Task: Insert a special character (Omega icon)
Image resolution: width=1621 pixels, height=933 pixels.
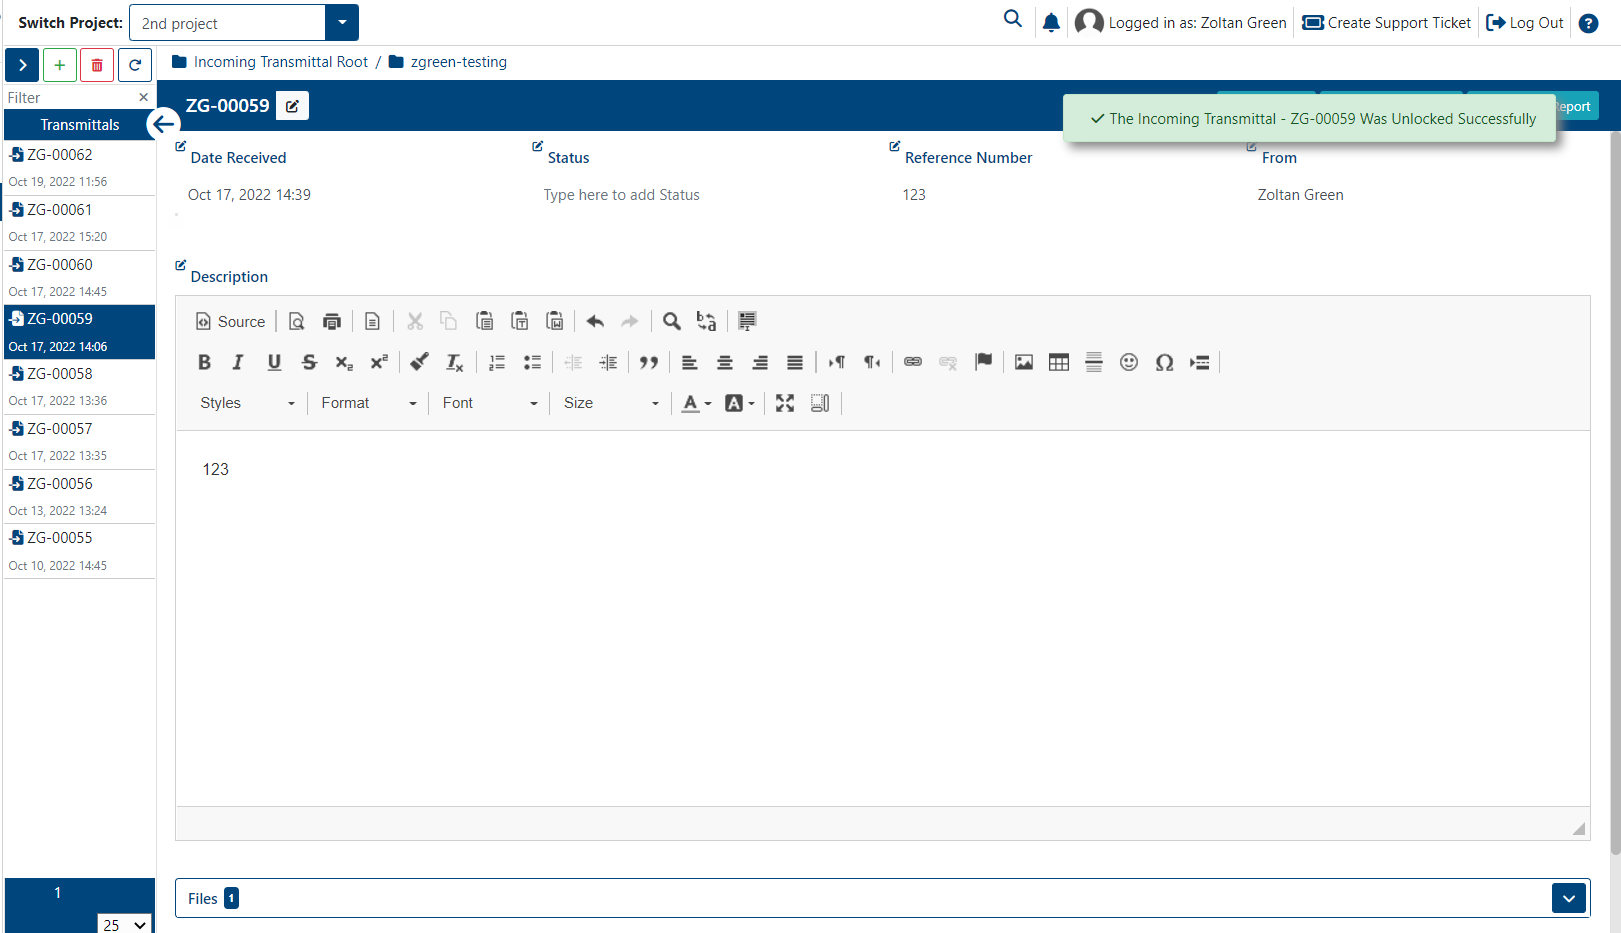Action: click(x=1164, y=362)
